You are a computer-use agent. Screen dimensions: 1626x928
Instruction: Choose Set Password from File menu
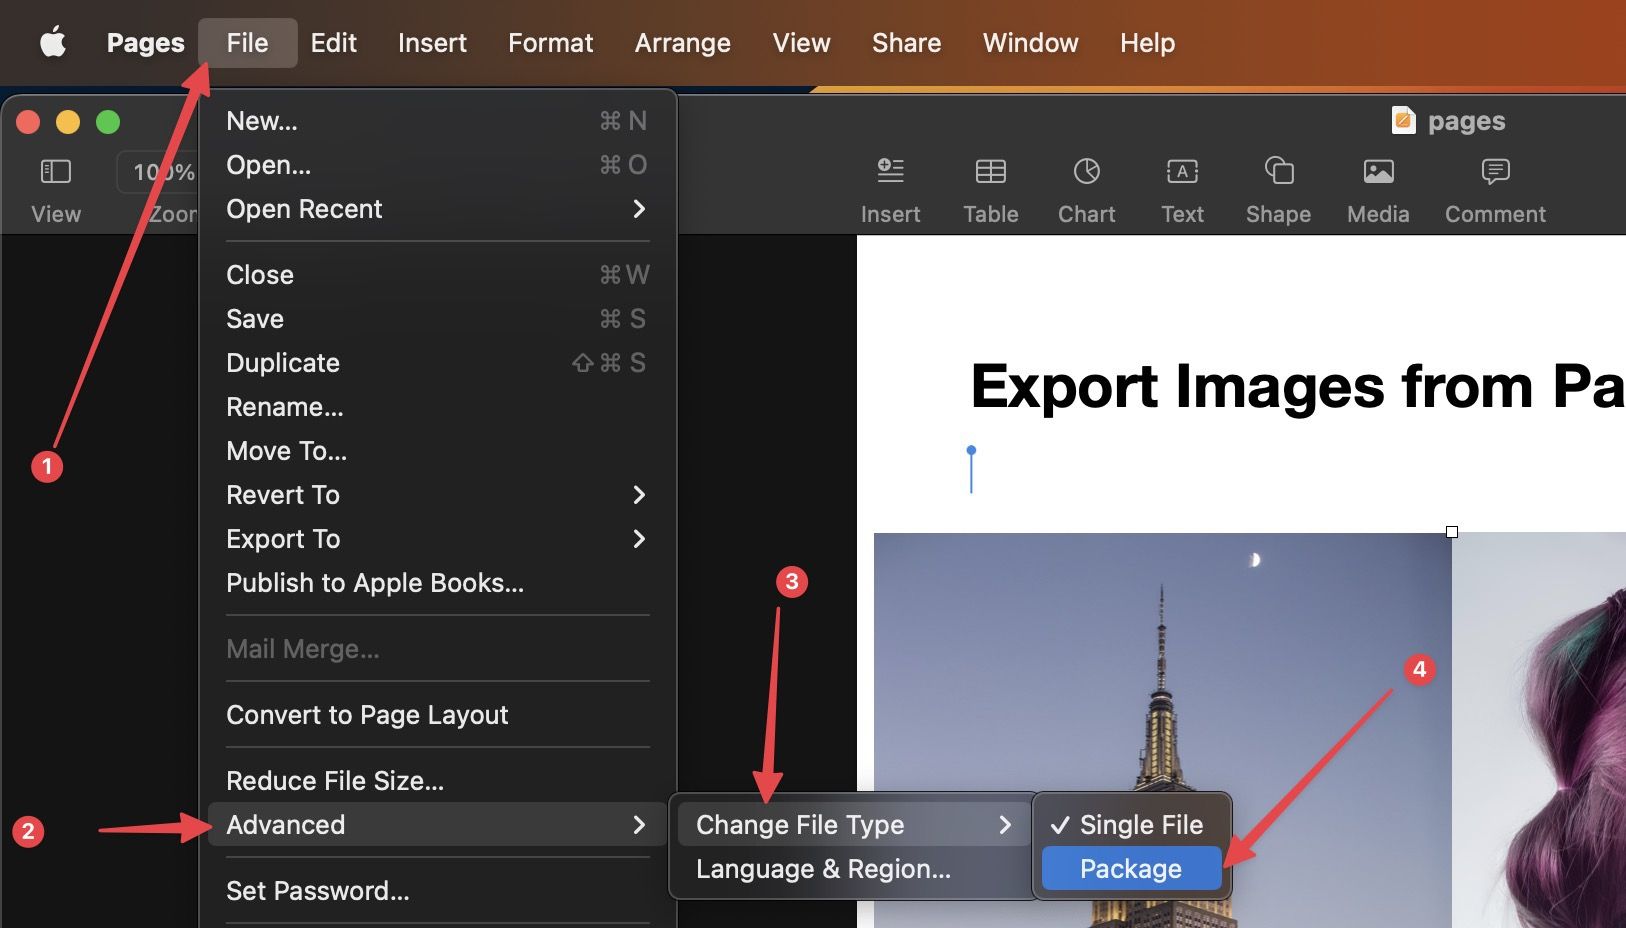[318, 891]
